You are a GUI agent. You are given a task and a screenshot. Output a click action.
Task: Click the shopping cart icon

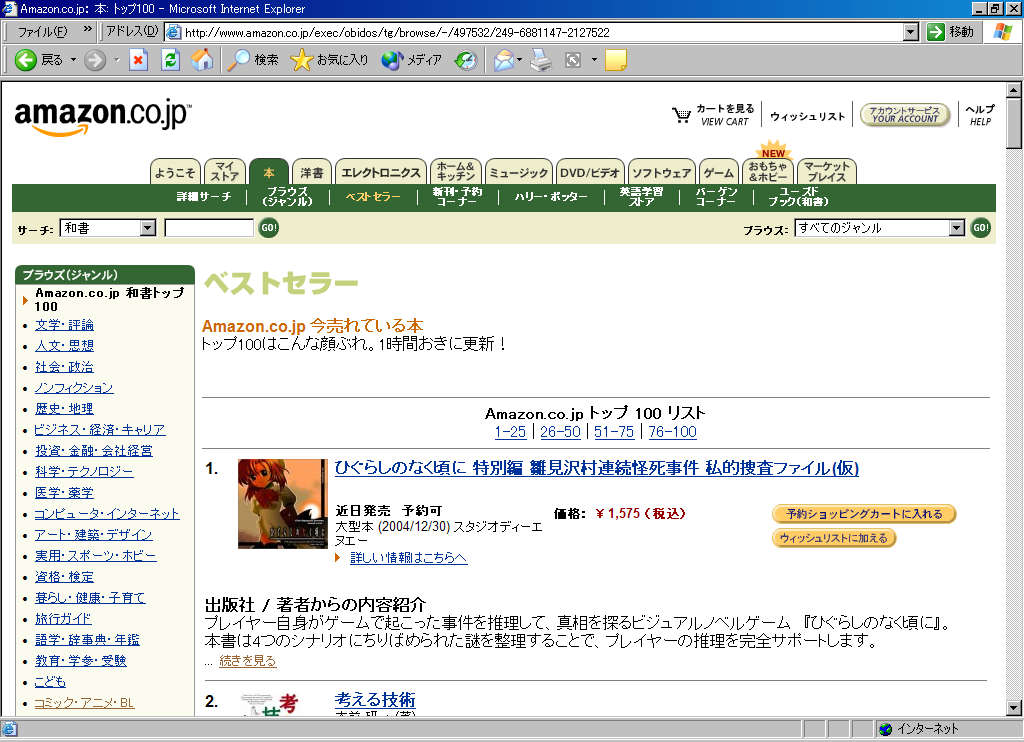click(681, 116)
